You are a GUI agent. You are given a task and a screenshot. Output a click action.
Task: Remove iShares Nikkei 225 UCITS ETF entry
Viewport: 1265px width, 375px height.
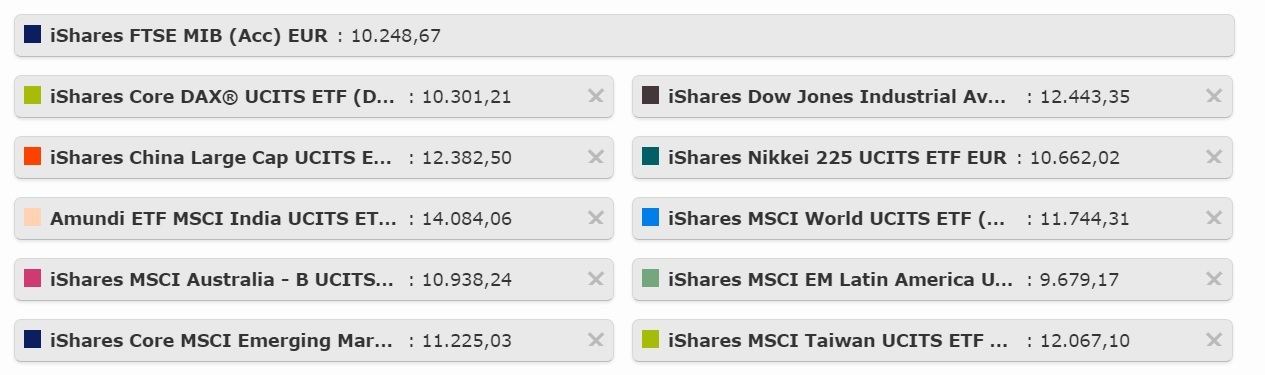pos(1214,157)
